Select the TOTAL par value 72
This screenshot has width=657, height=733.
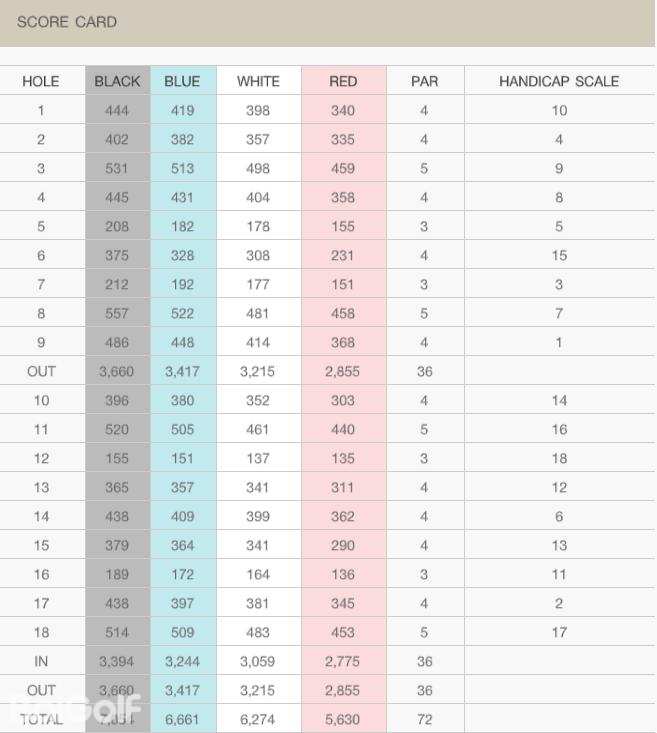(x=424, y=720)
